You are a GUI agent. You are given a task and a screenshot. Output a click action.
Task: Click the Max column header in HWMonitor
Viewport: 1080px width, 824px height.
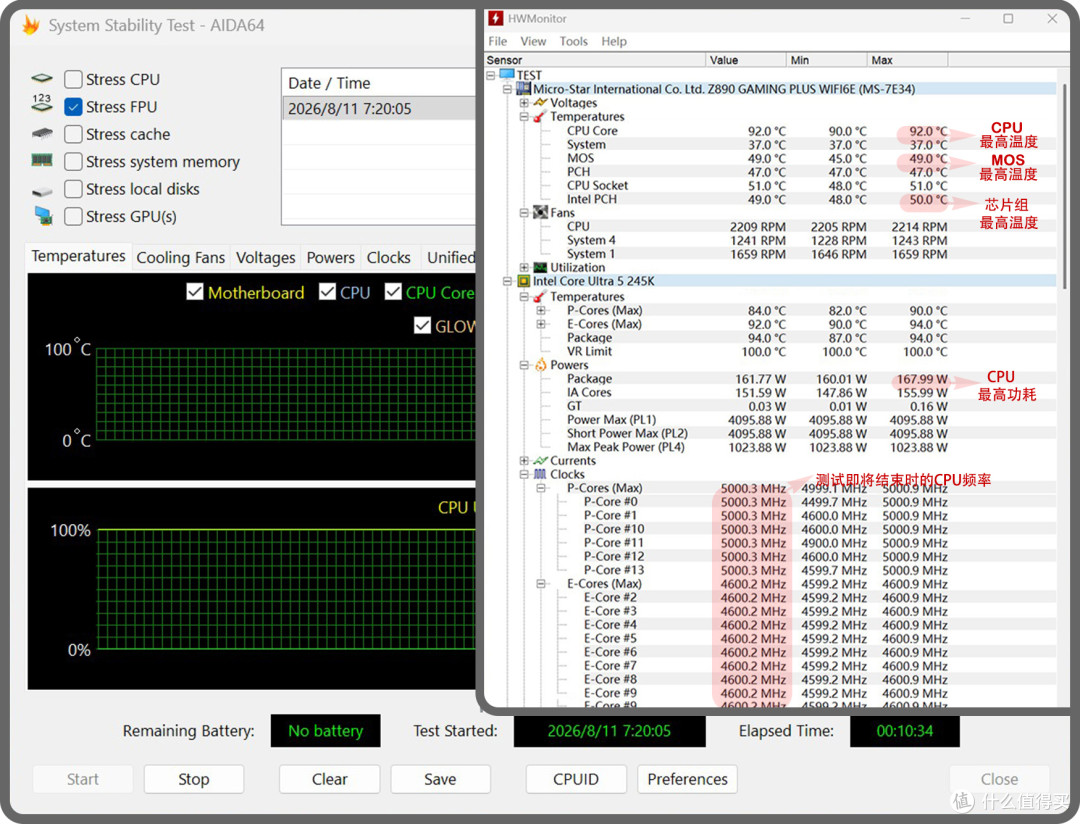tap(907, 60)
